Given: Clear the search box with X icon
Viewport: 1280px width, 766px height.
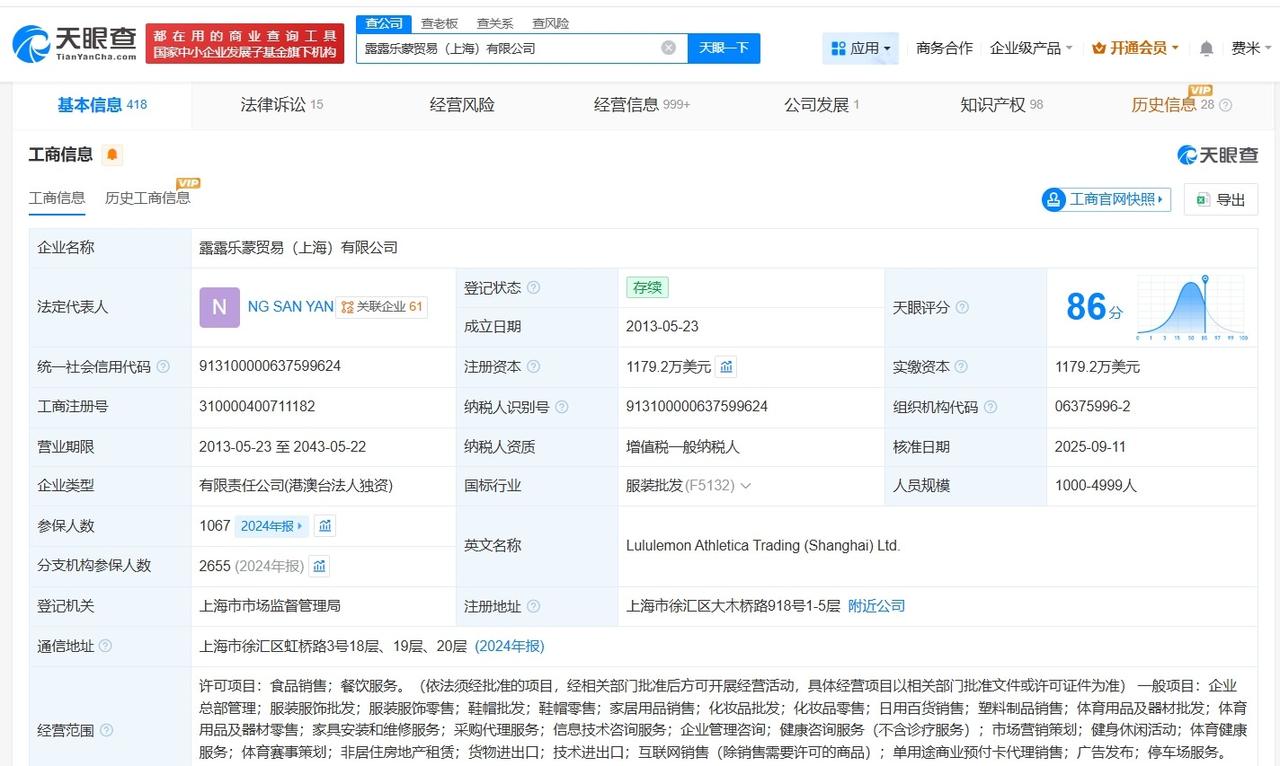Looking at the screenshot, I should [668, 48].
